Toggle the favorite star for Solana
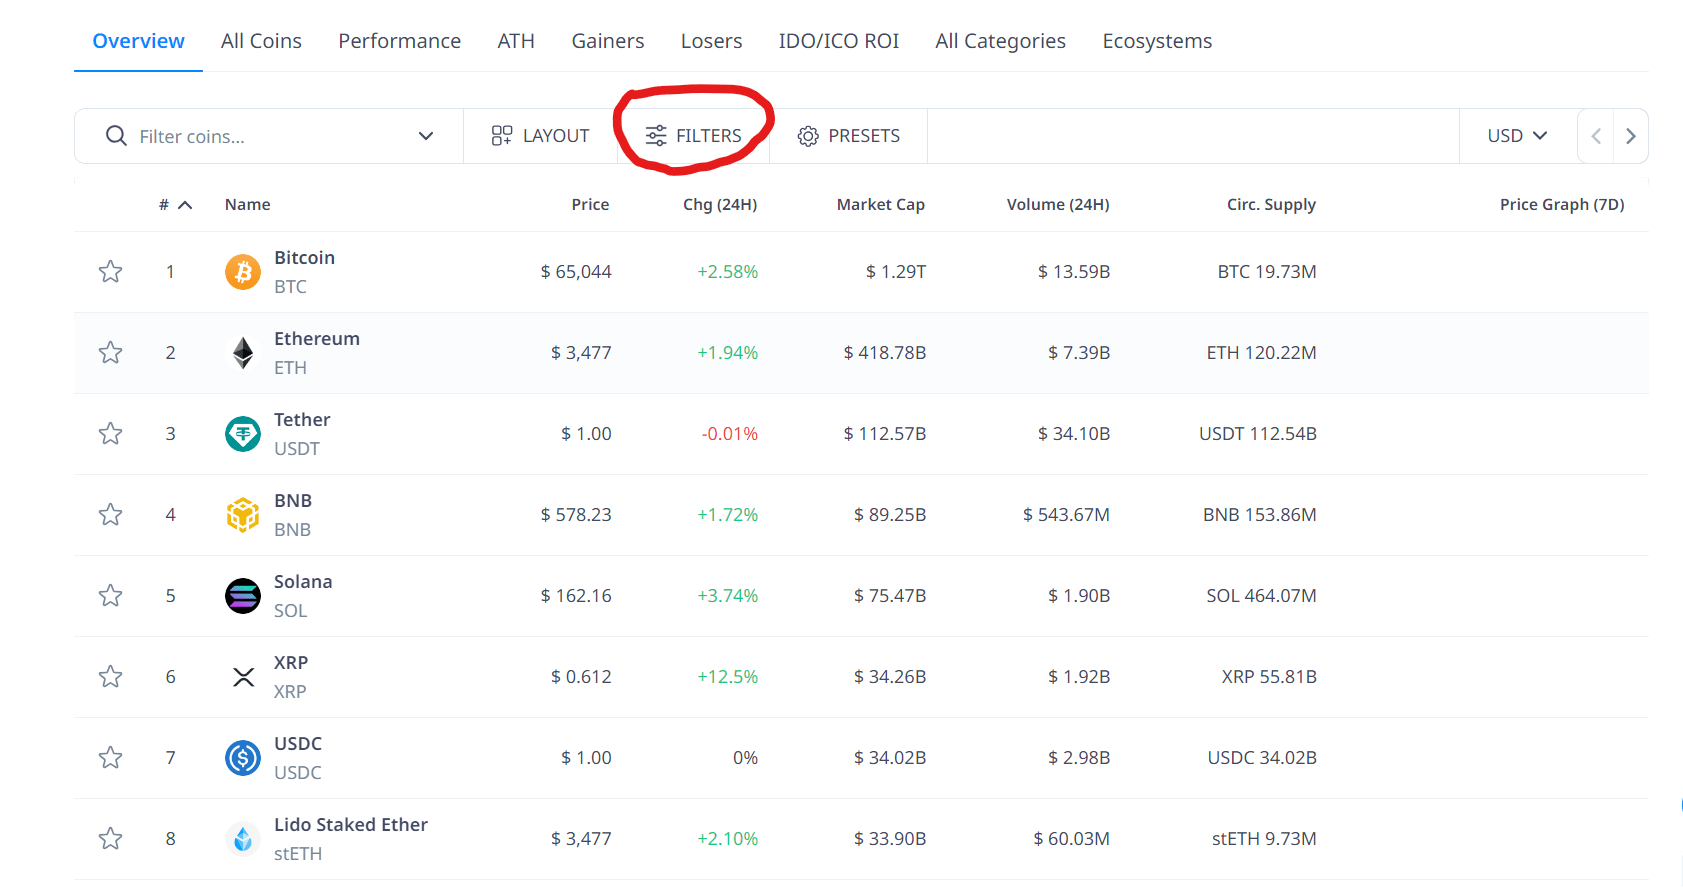This screenshot has height=896, width=1683. [110, 596]
